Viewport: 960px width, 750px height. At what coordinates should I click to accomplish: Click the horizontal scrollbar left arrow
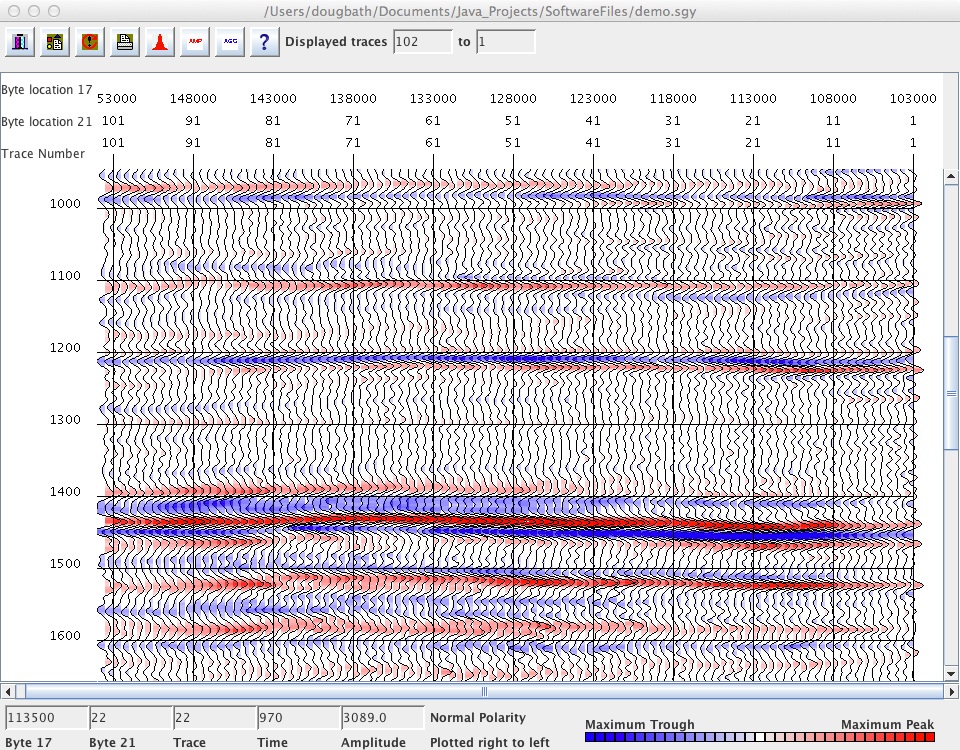click(9, 691)
